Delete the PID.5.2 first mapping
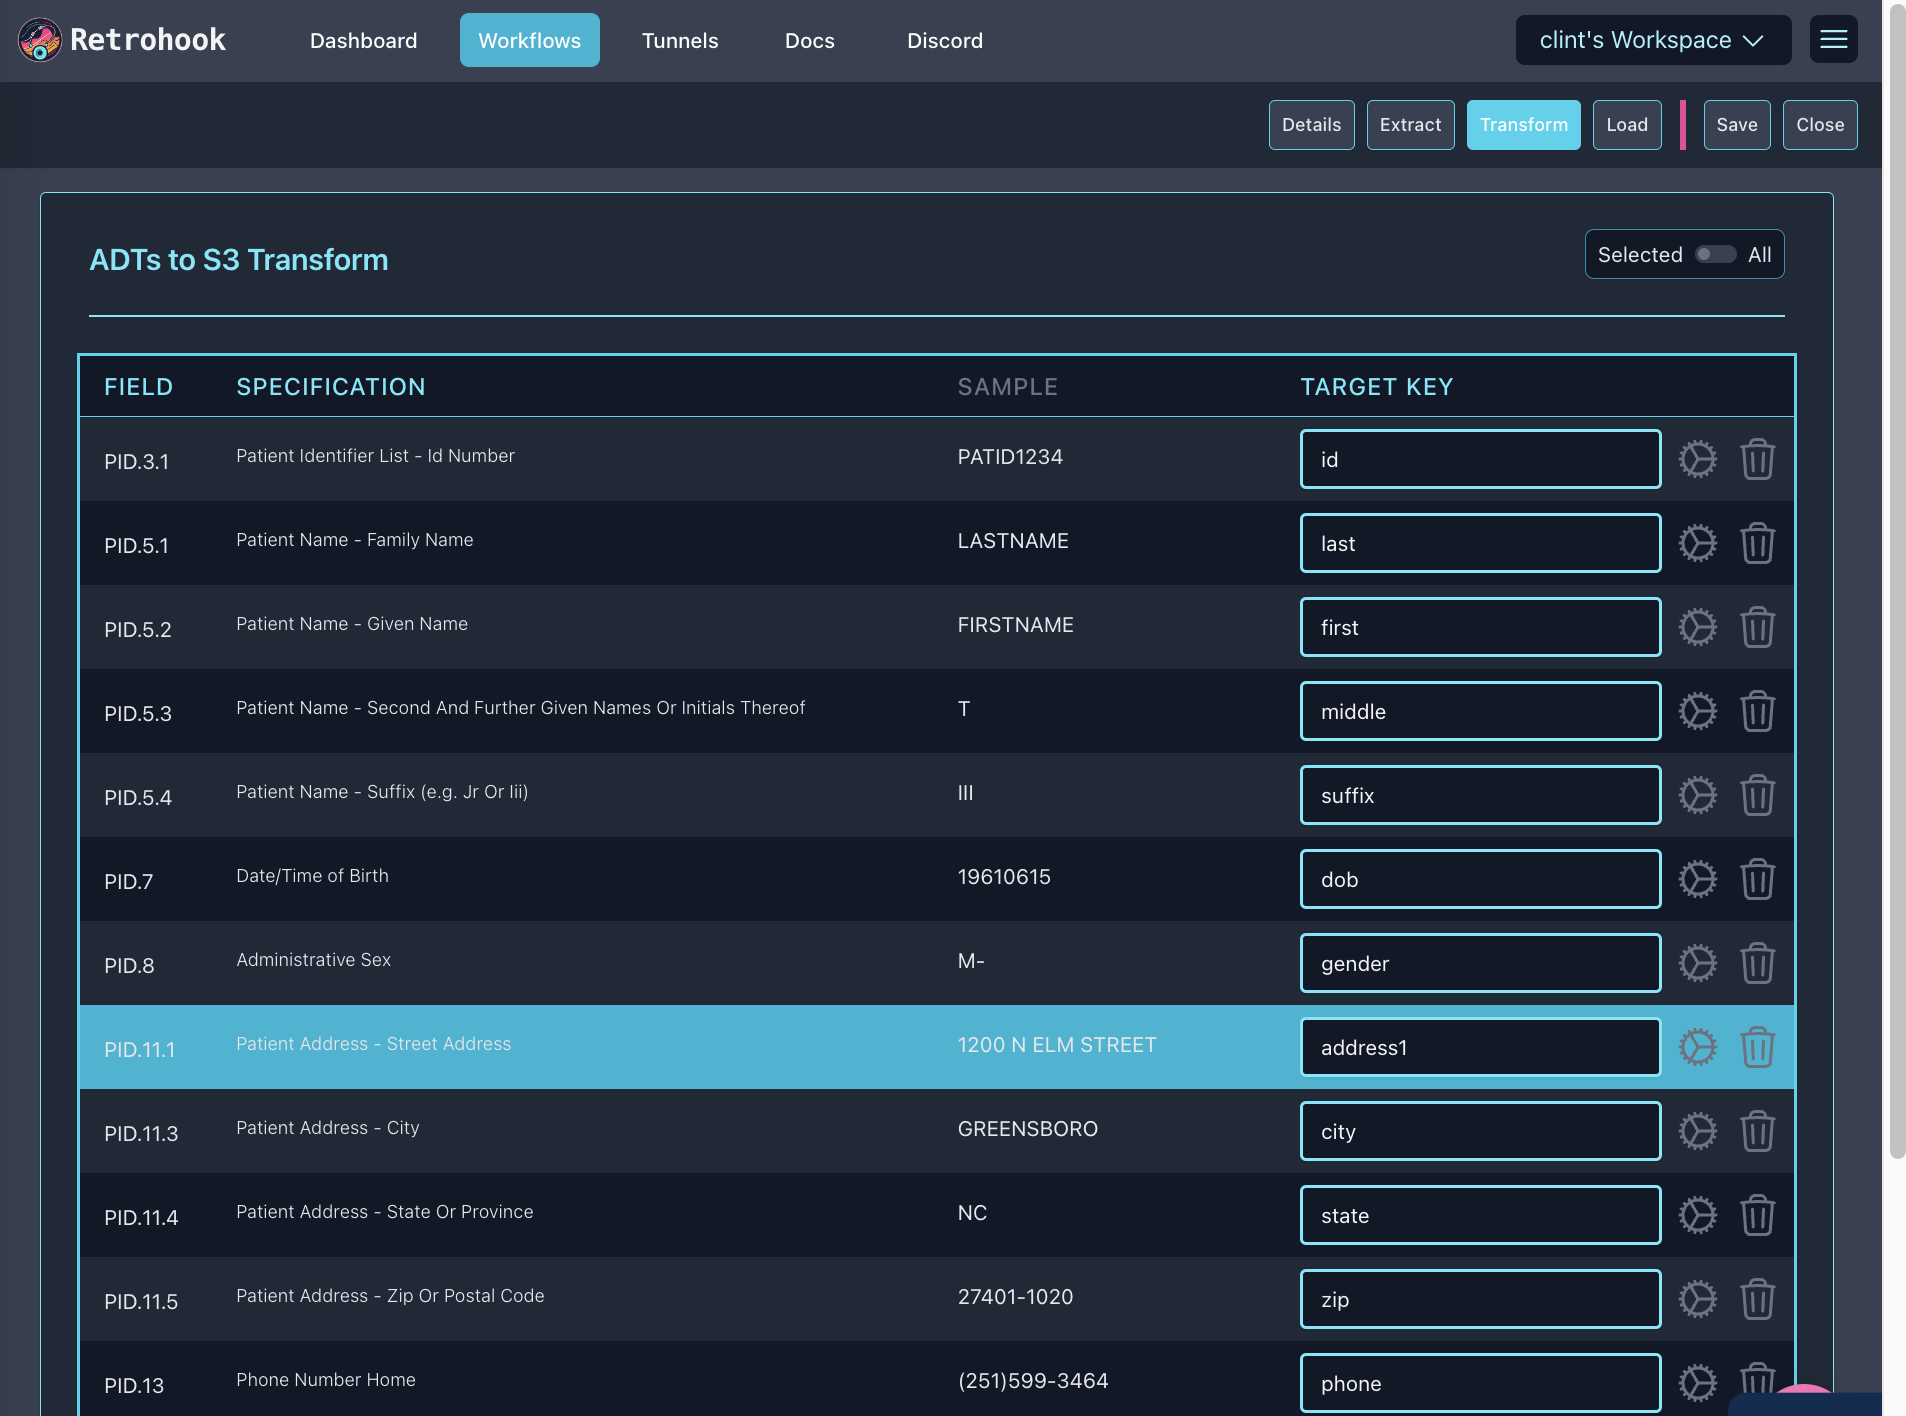Viewport: 1906px width, 1416px height. pos(1757,627)
